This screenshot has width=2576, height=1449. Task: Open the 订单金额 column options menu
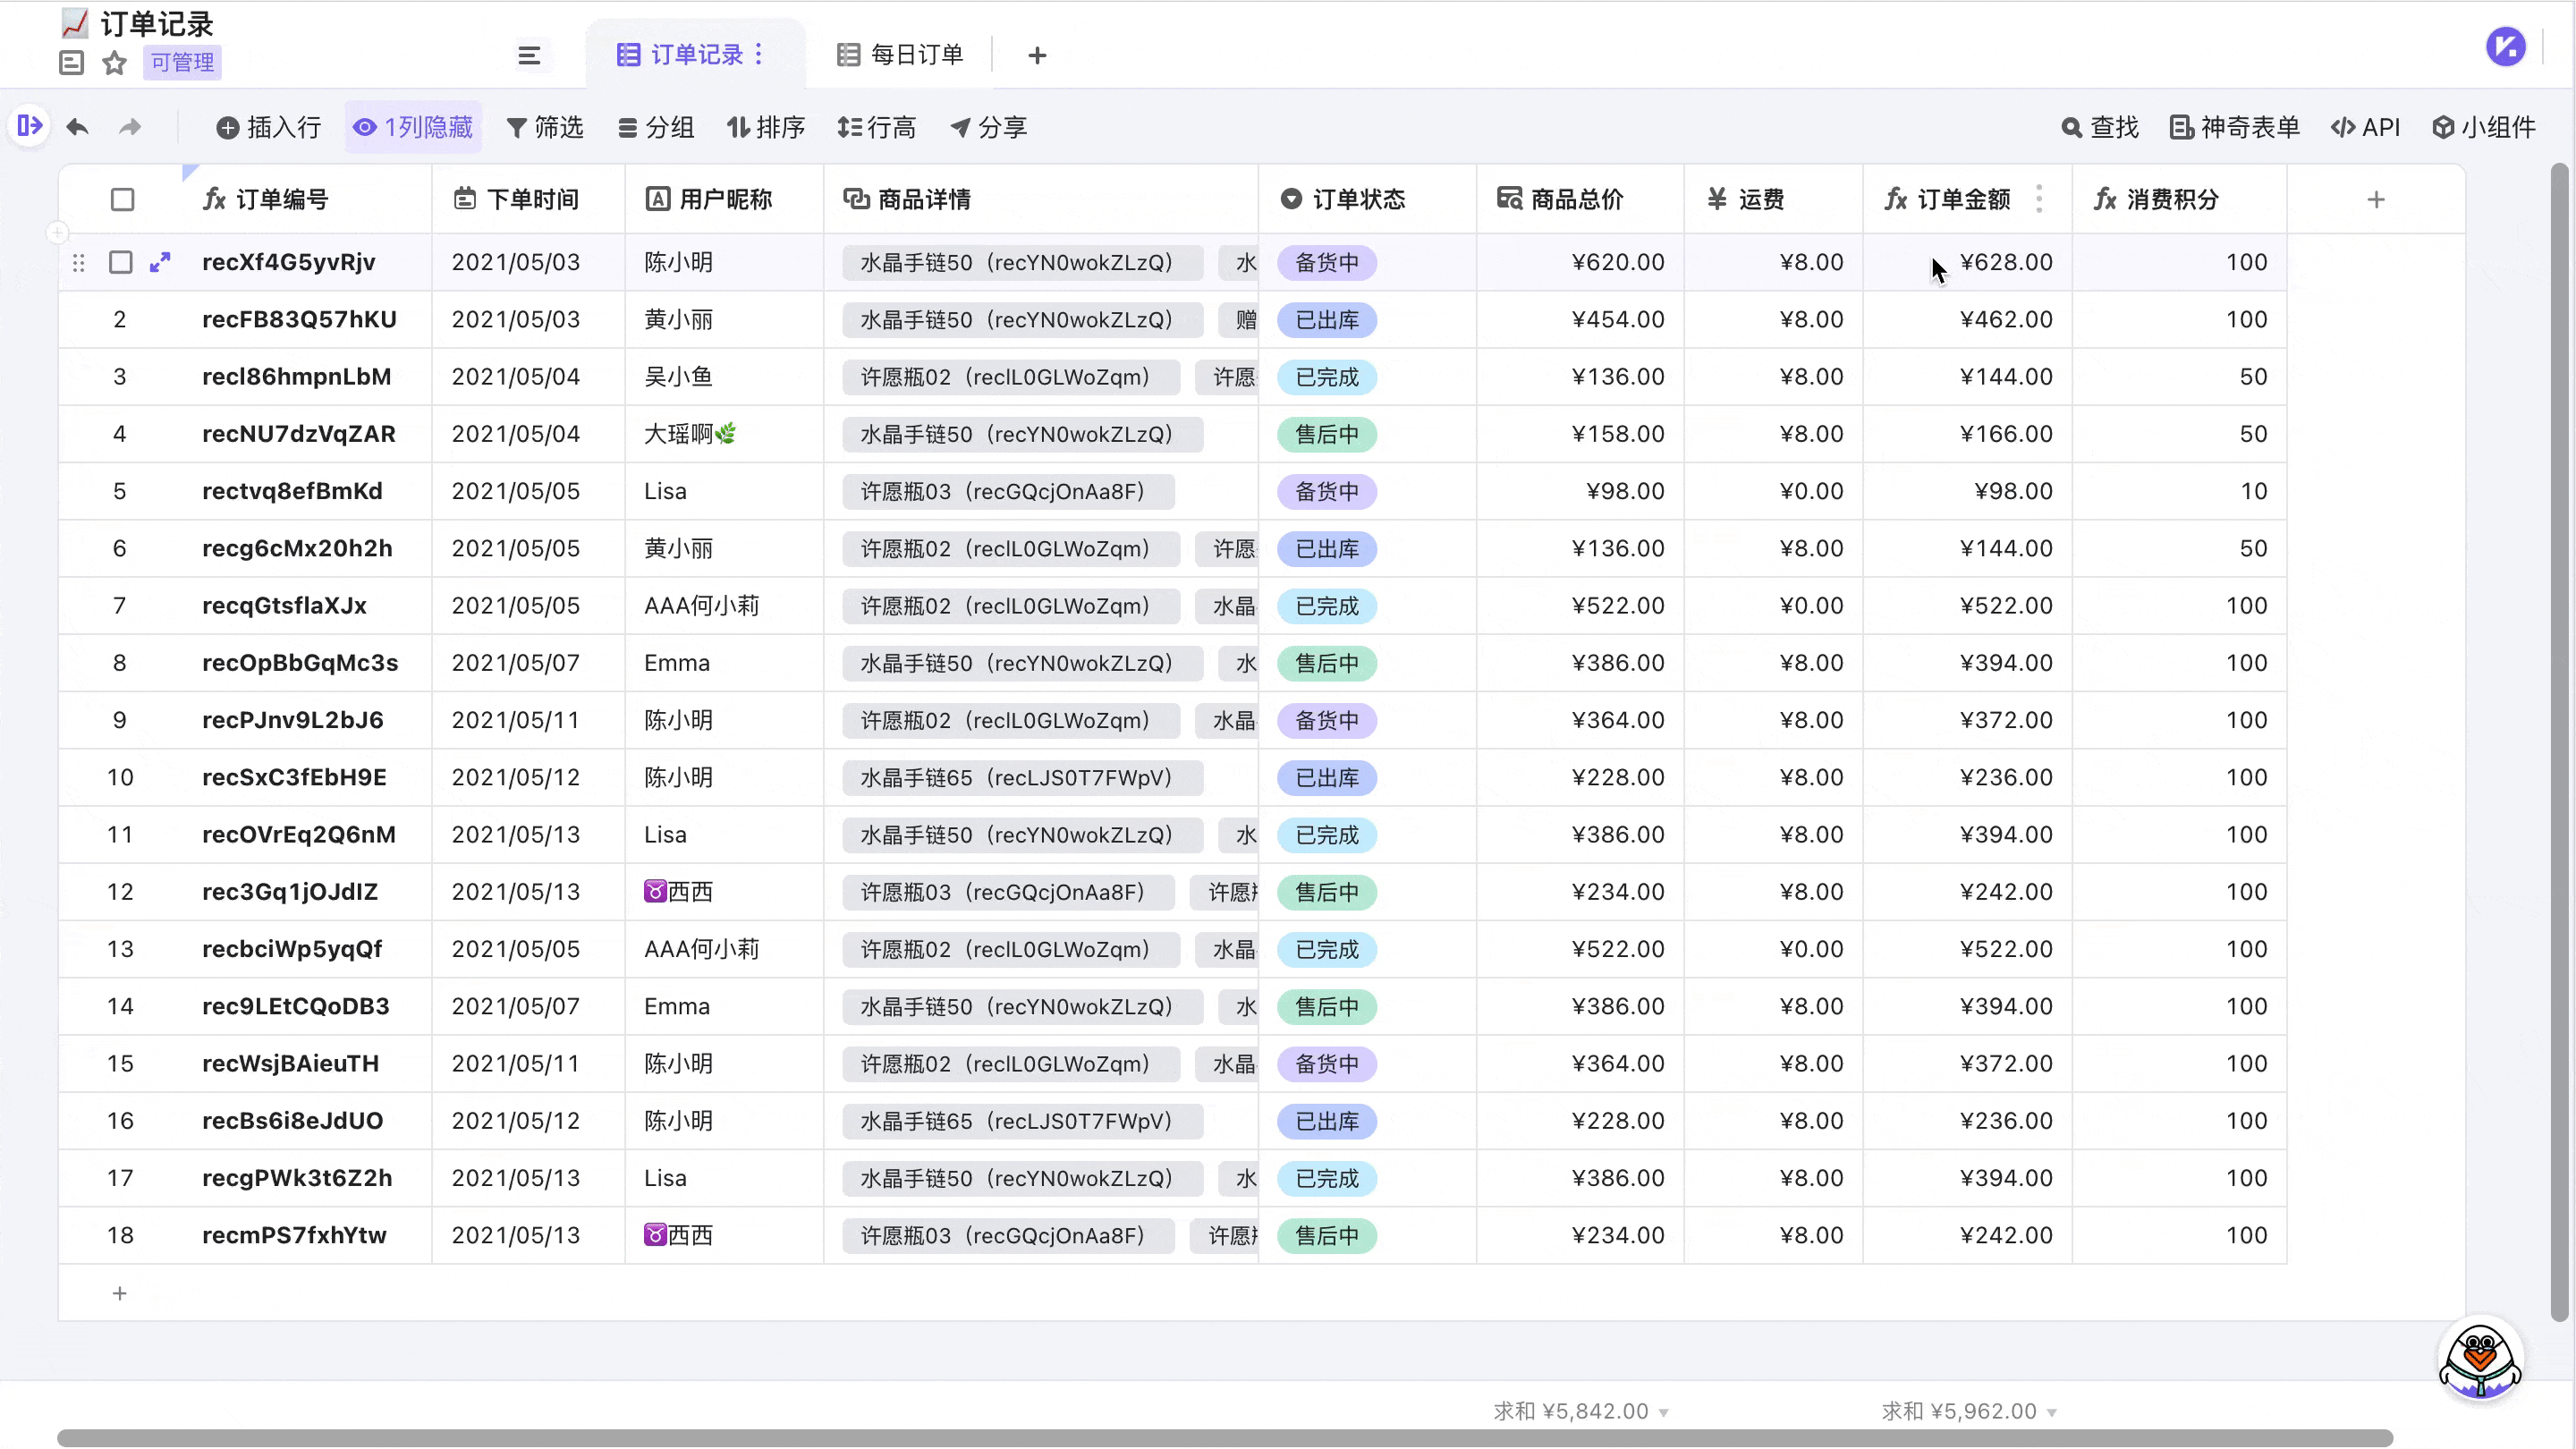point(2040,199)
